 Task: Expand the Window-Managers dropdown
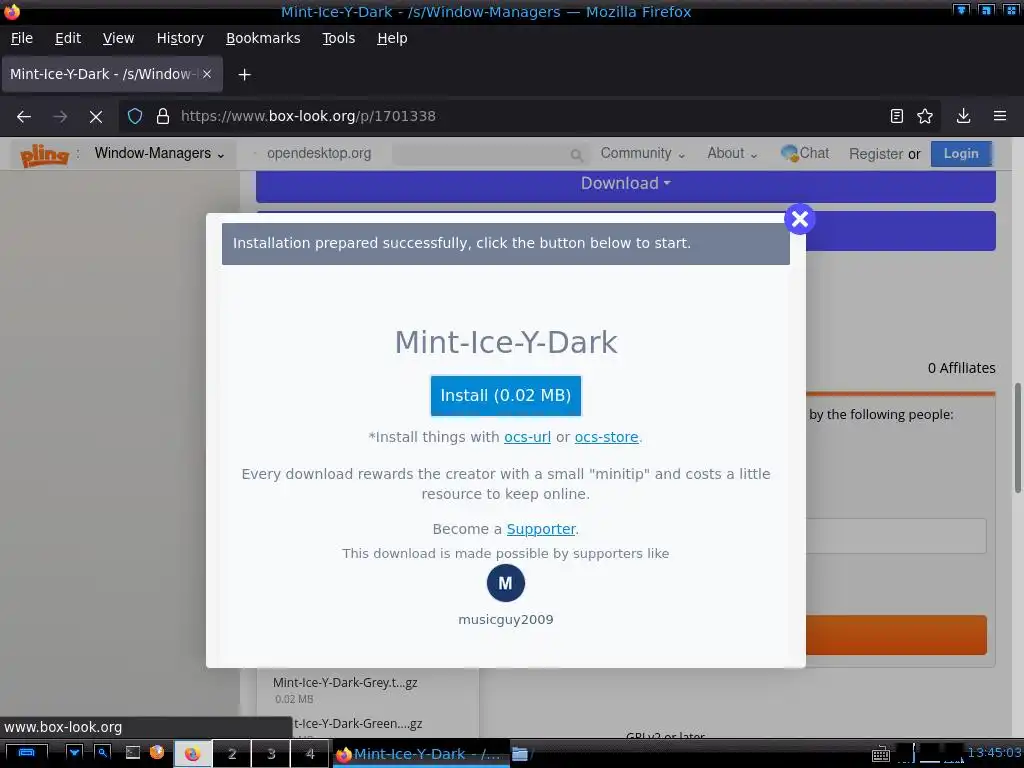159,153
